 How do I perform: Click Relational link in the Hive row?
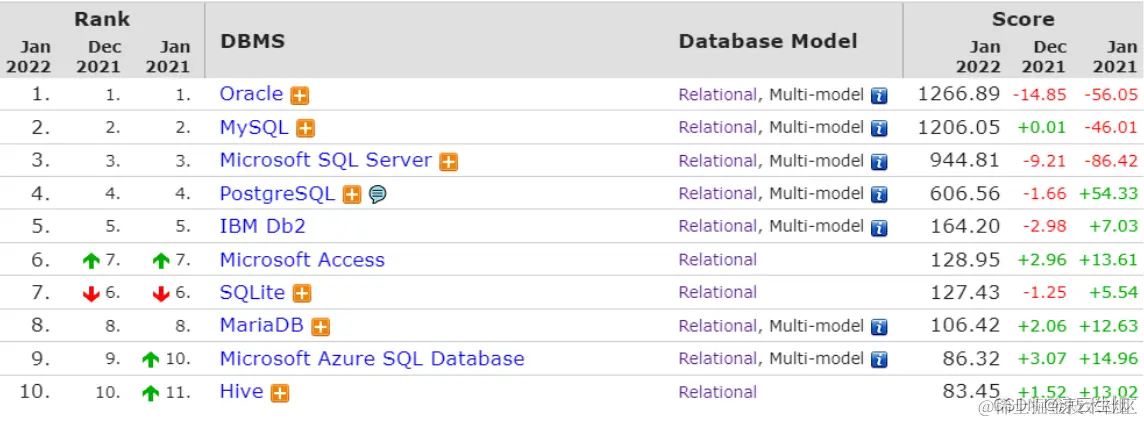coord(717,392)
